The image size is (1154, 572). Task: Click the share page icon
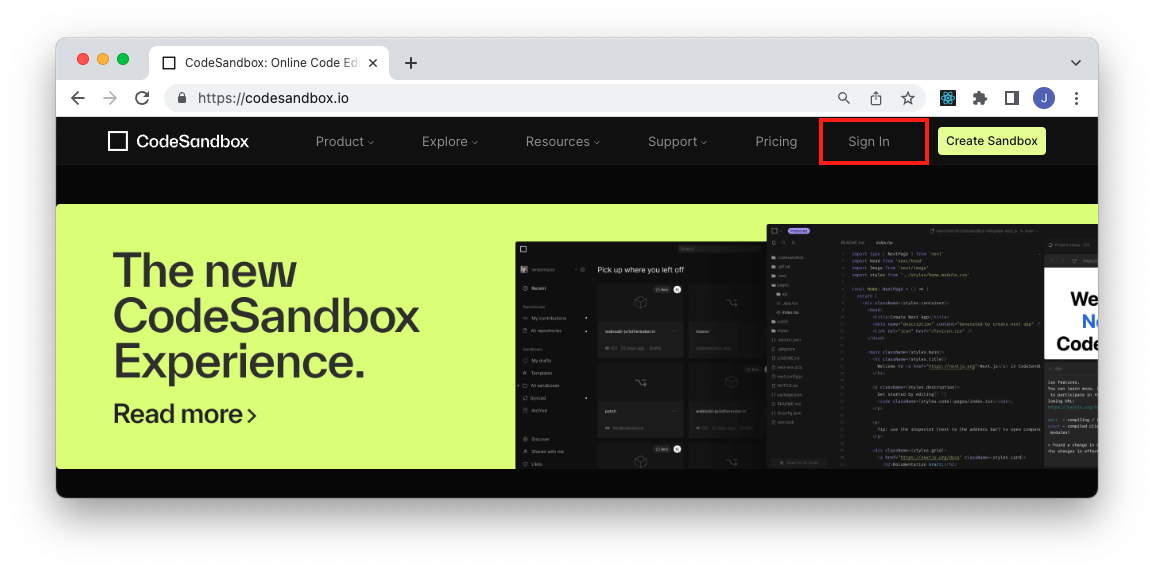876,98
